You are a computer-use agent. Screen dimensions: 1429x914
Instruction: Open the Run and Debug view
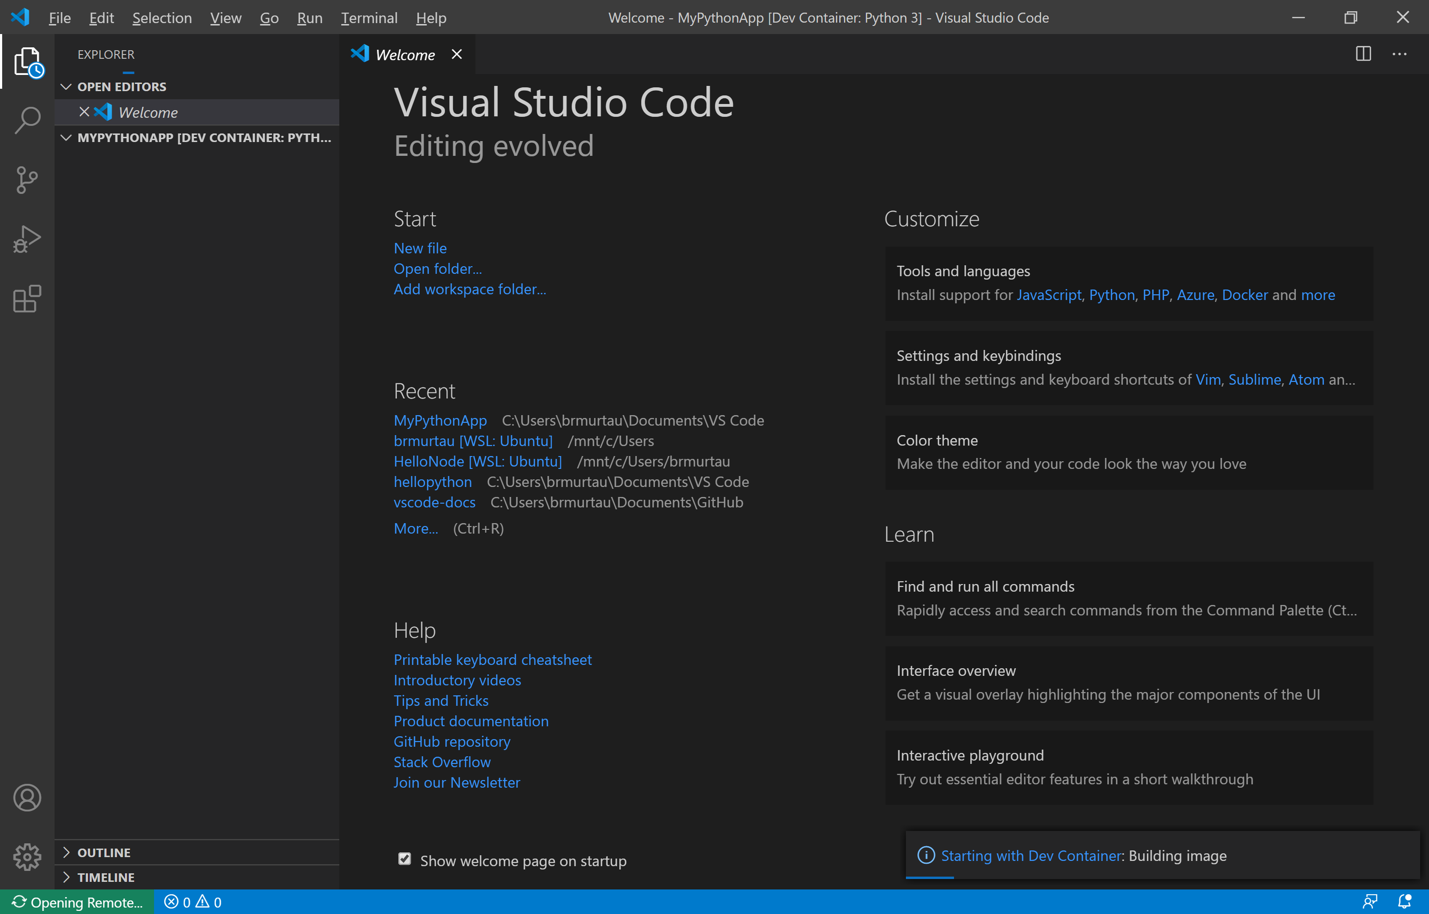[27, 239]
